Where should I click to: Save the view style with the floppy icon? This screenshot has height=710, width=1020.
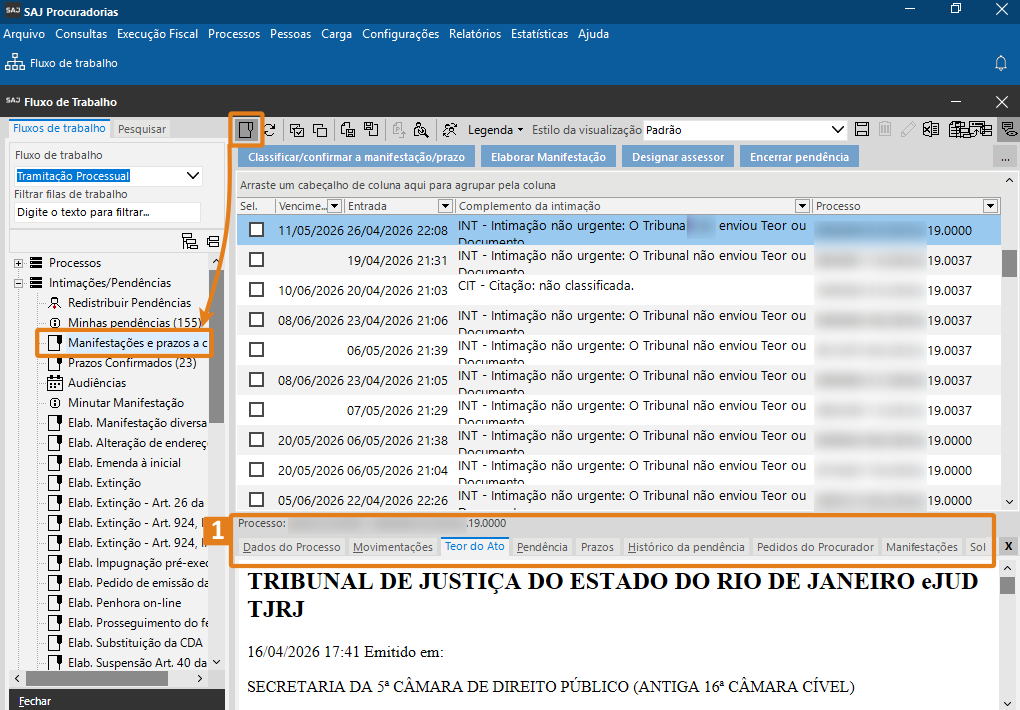click(862, 129)
